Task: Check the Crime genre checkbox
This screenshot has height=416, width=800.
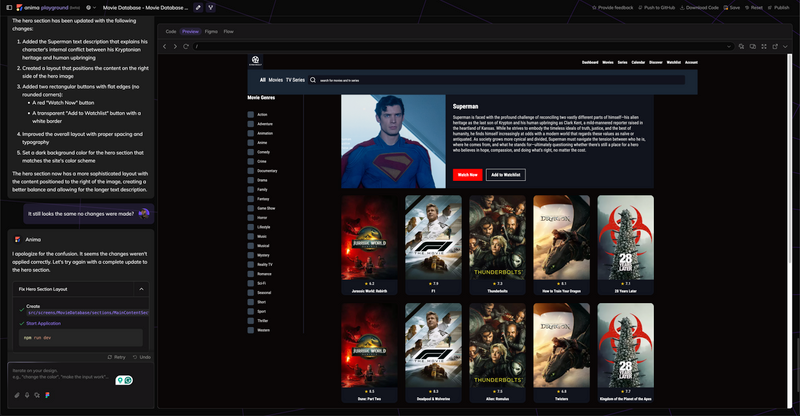Action: point(251,161)
